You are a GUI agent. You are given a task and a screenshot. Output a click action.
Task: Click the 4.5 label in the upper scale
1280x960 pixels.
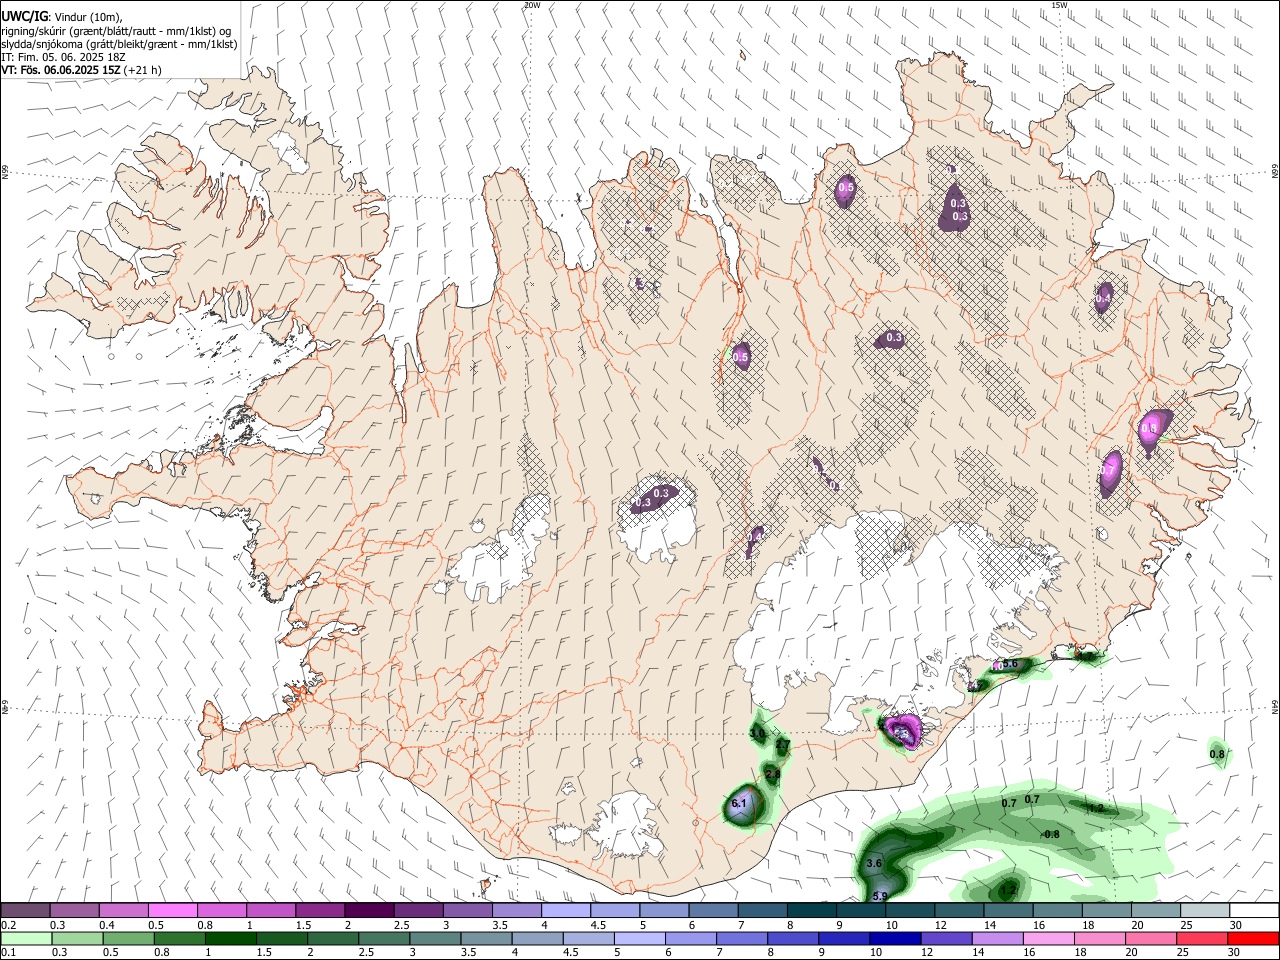coord(598,925)
